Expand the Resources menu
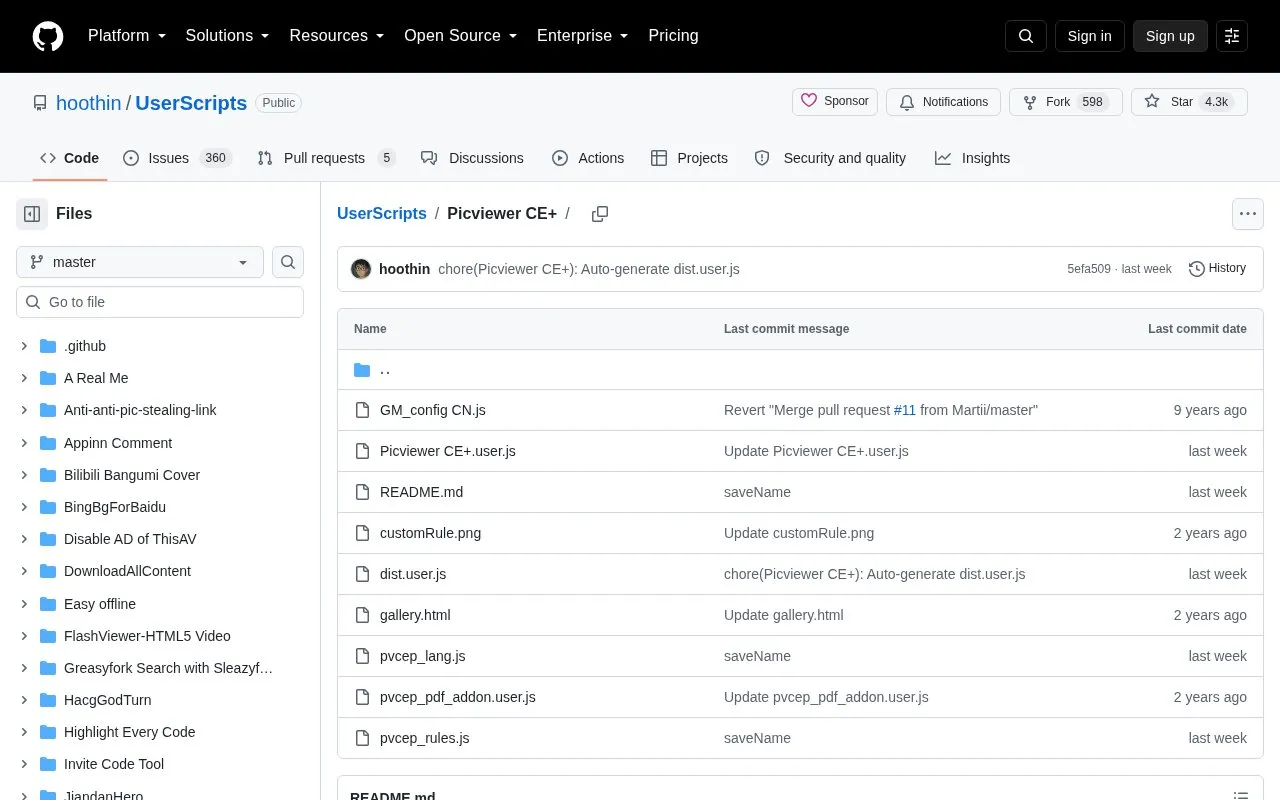Viewport: 1280px width, 800px height. (x=337, y=36)
